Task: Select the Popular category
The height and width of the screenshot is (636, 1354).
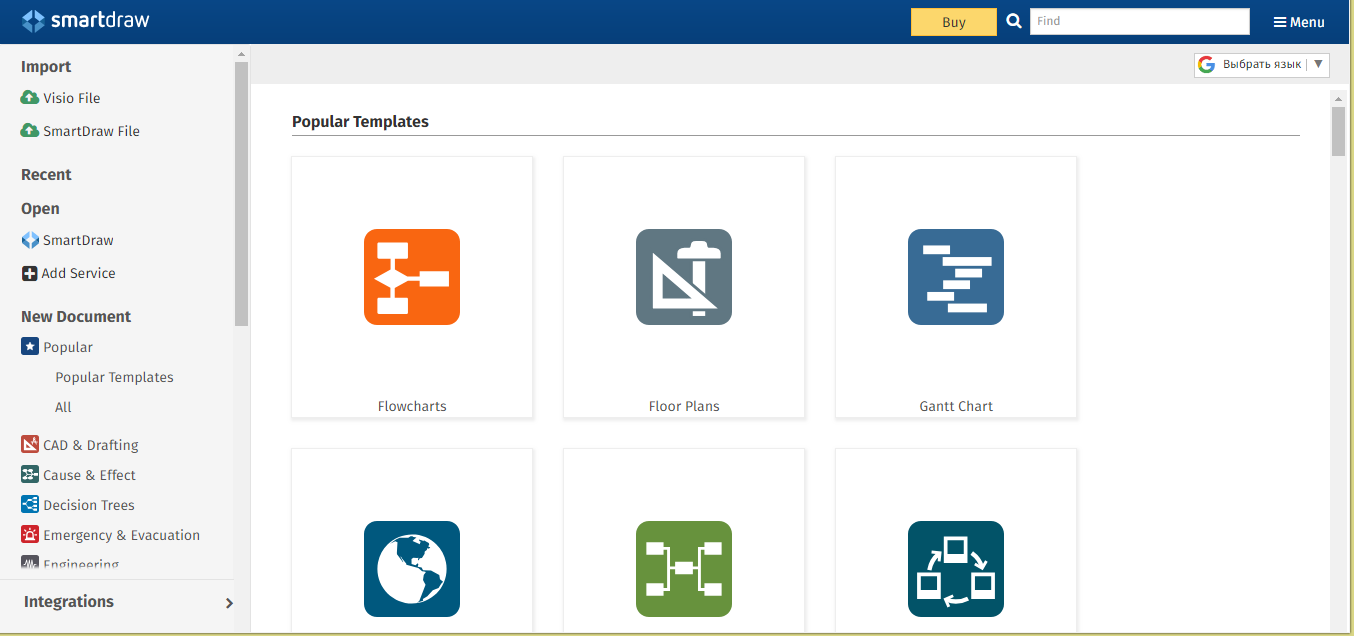Action: click(x=68, y=347)
